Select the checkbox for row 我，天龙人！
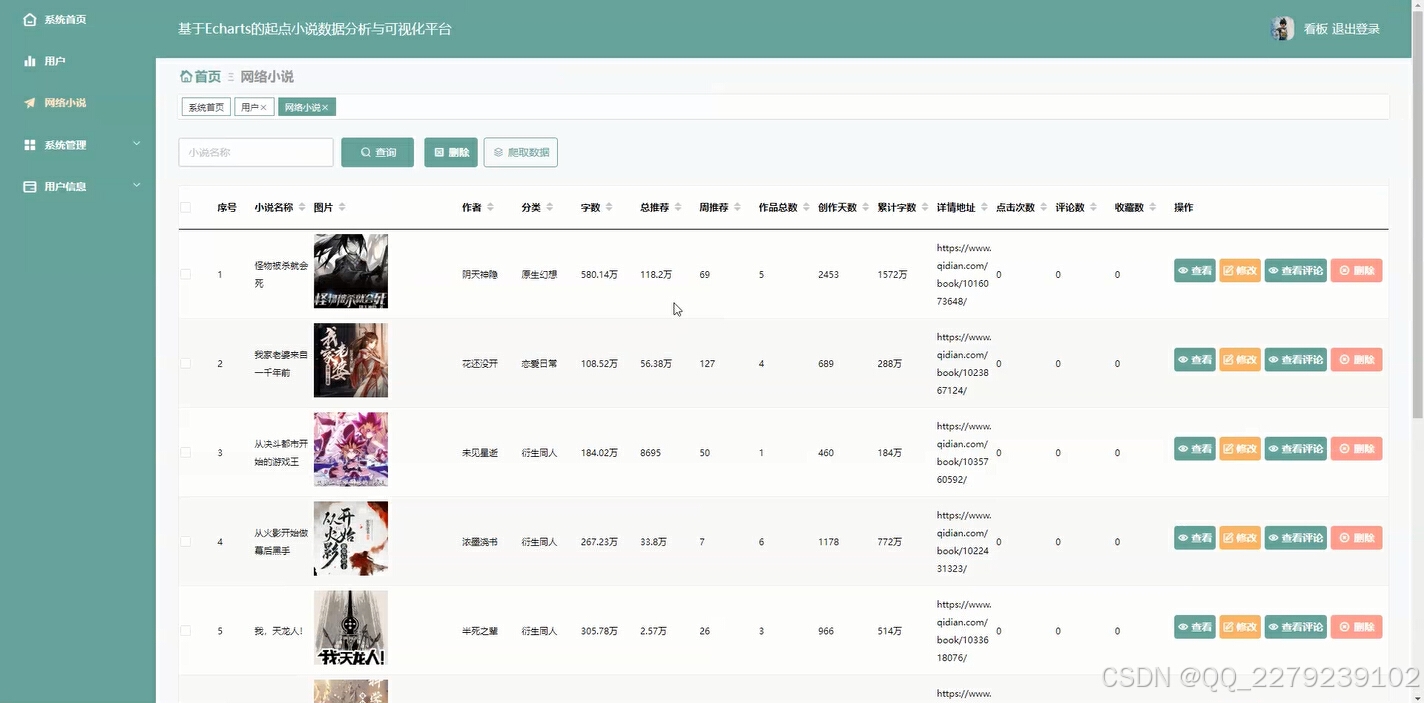Image resolution: width=1424 pixels, height=703 pixels. 185,631
